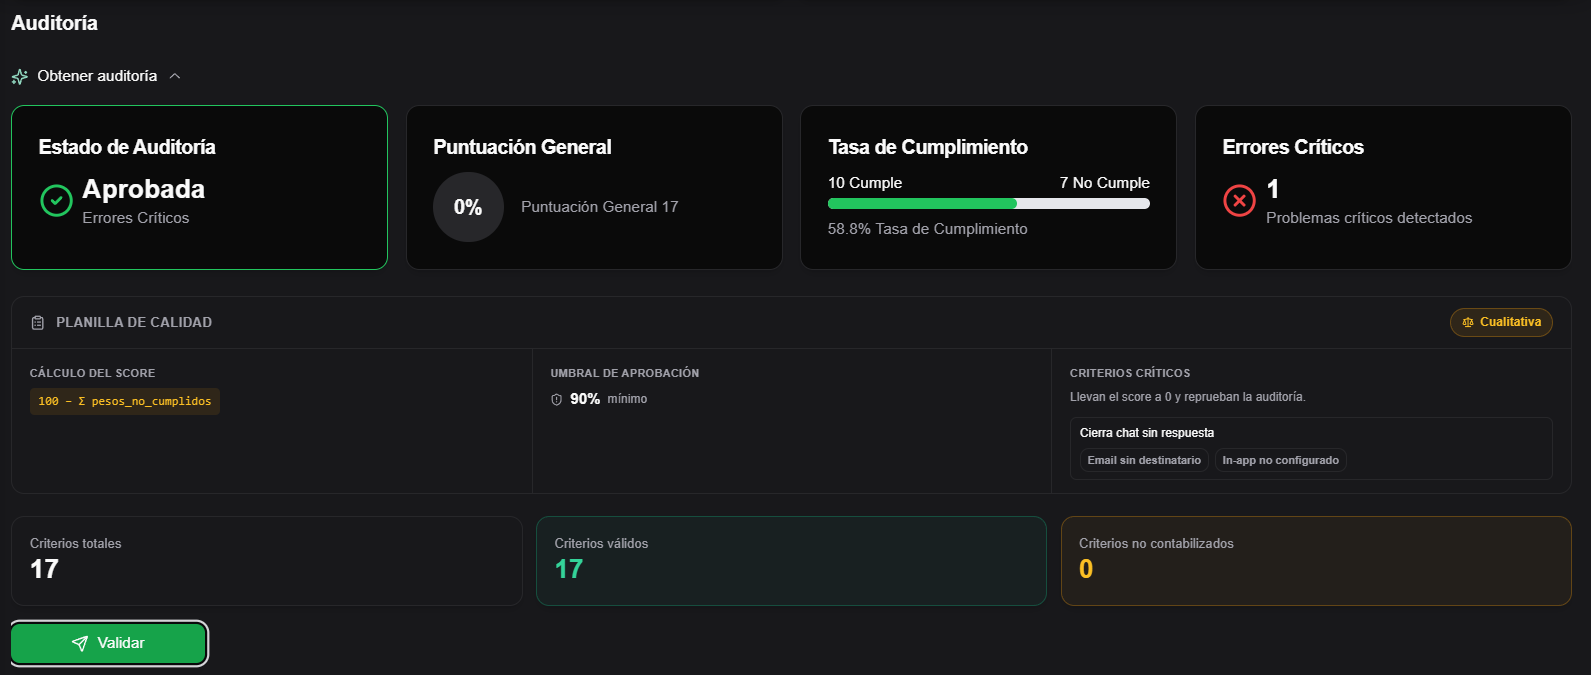1591x675 pixels.
Task: Click the Puntuación General 17 text
Action: point(600,207)
